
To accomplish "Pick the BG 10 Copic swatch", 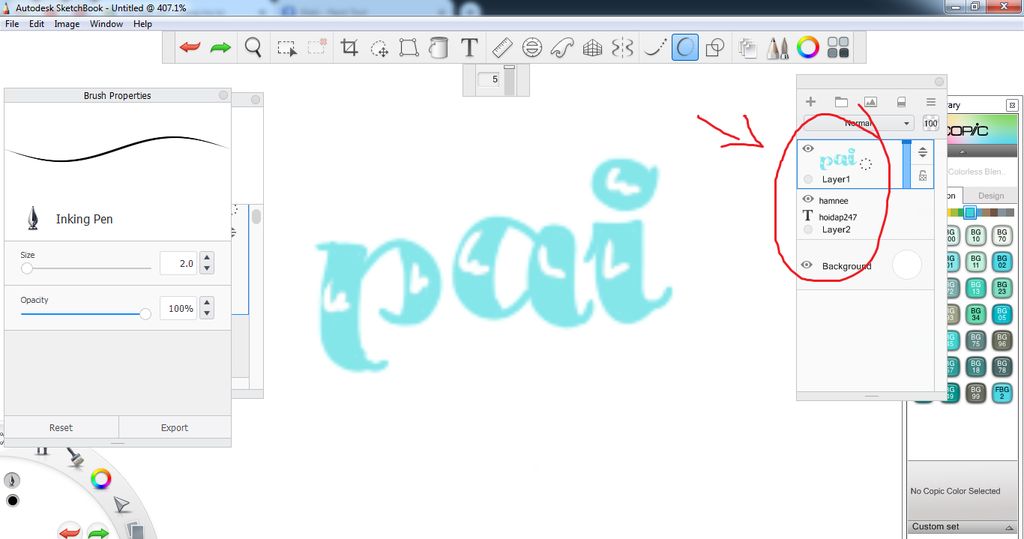I will click(976, 235).
